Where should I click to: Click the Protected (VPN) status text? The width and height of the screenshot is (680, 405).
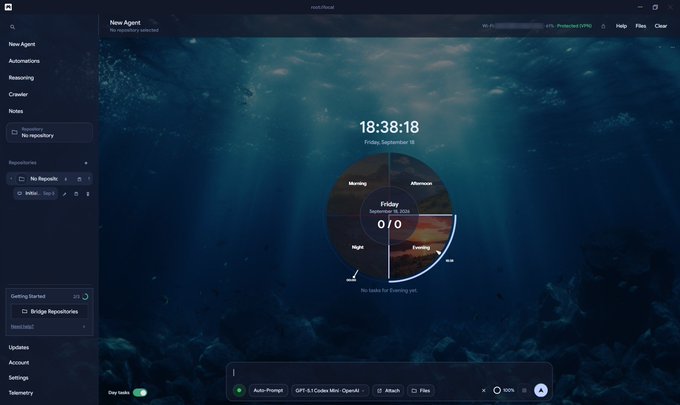[x=574, y=26]
